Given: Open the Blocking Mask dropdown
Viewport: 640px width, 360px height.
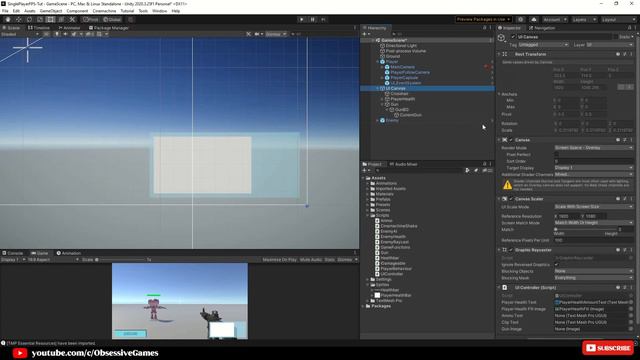Looking at the screenshot, I should point(593,278).
